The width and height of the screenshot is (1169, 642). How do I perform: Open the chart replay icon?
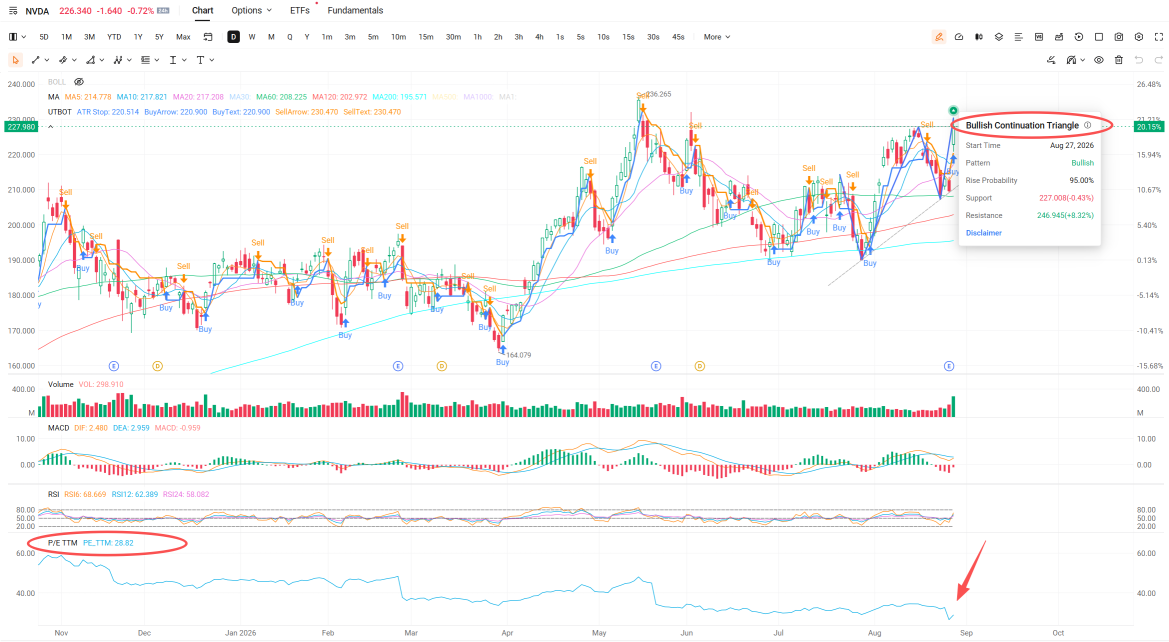(x=1078, y=37)
